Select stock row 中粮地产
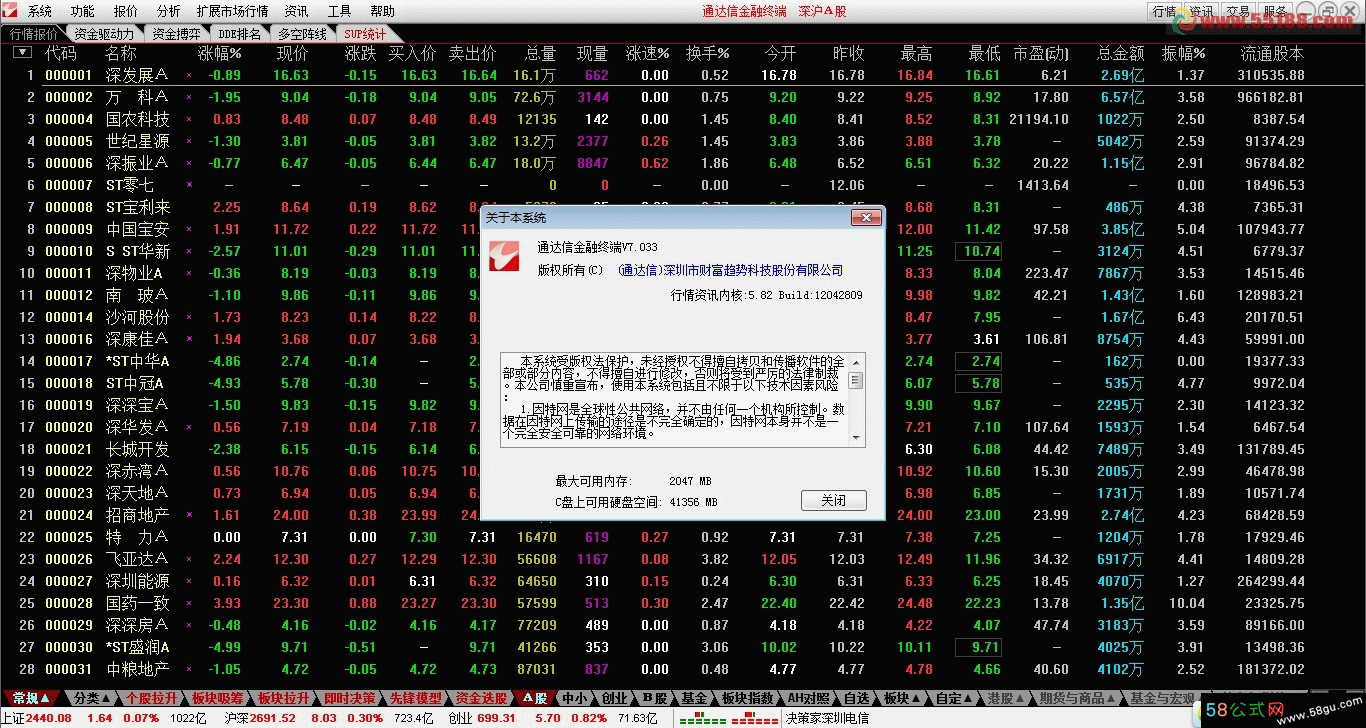 683,669
